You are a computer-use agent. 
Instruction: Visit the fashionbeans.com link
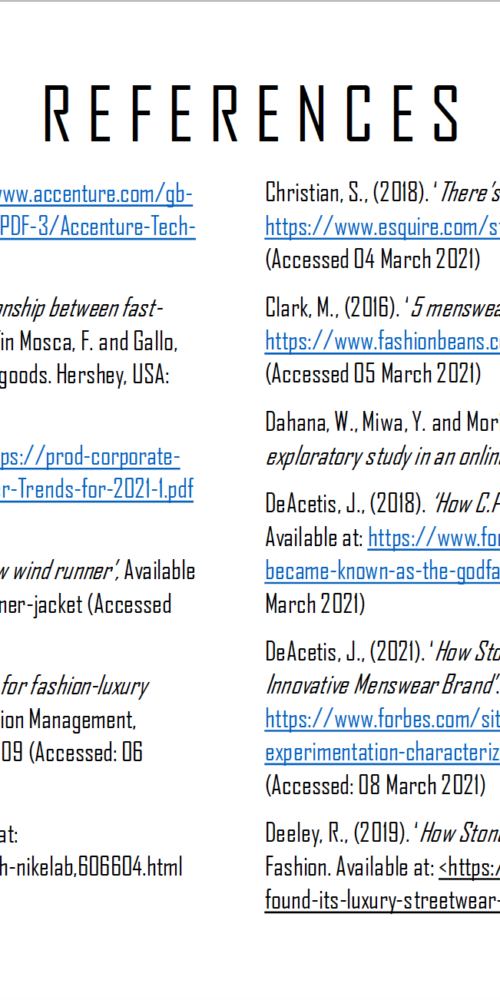click(383, 342)
